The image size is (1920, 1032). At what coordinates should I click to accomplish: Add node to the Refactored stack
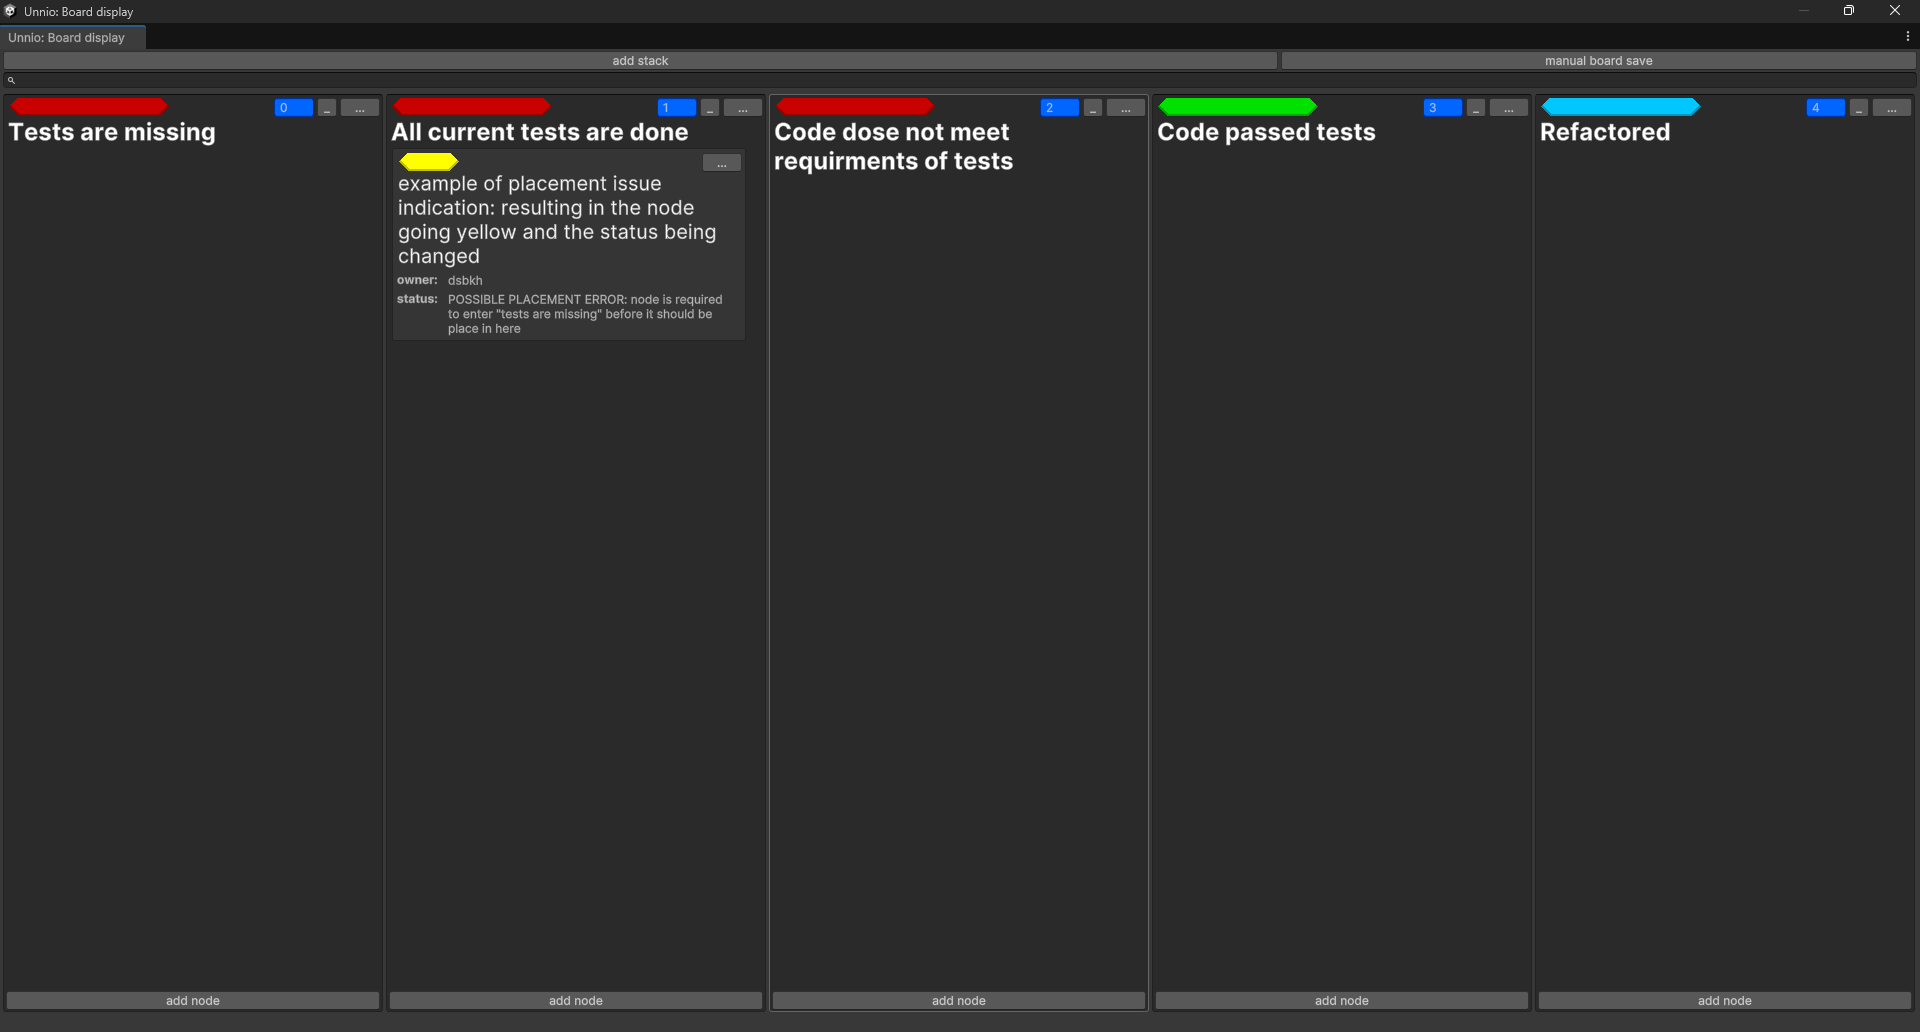coord(1725,1001)
